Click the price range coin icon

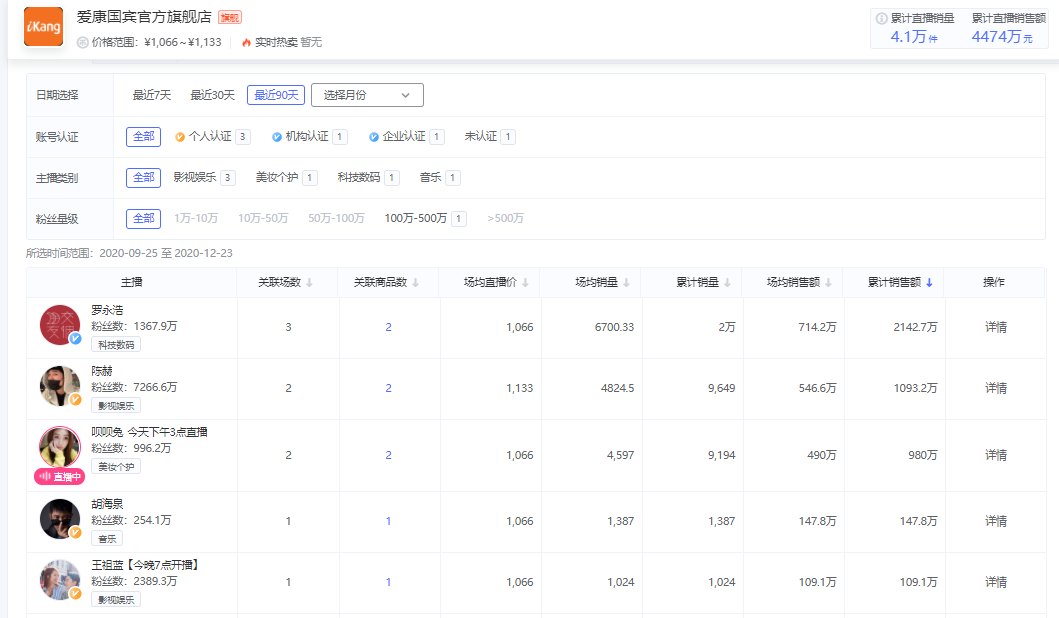pyautogui.click(x=82, y=43)
